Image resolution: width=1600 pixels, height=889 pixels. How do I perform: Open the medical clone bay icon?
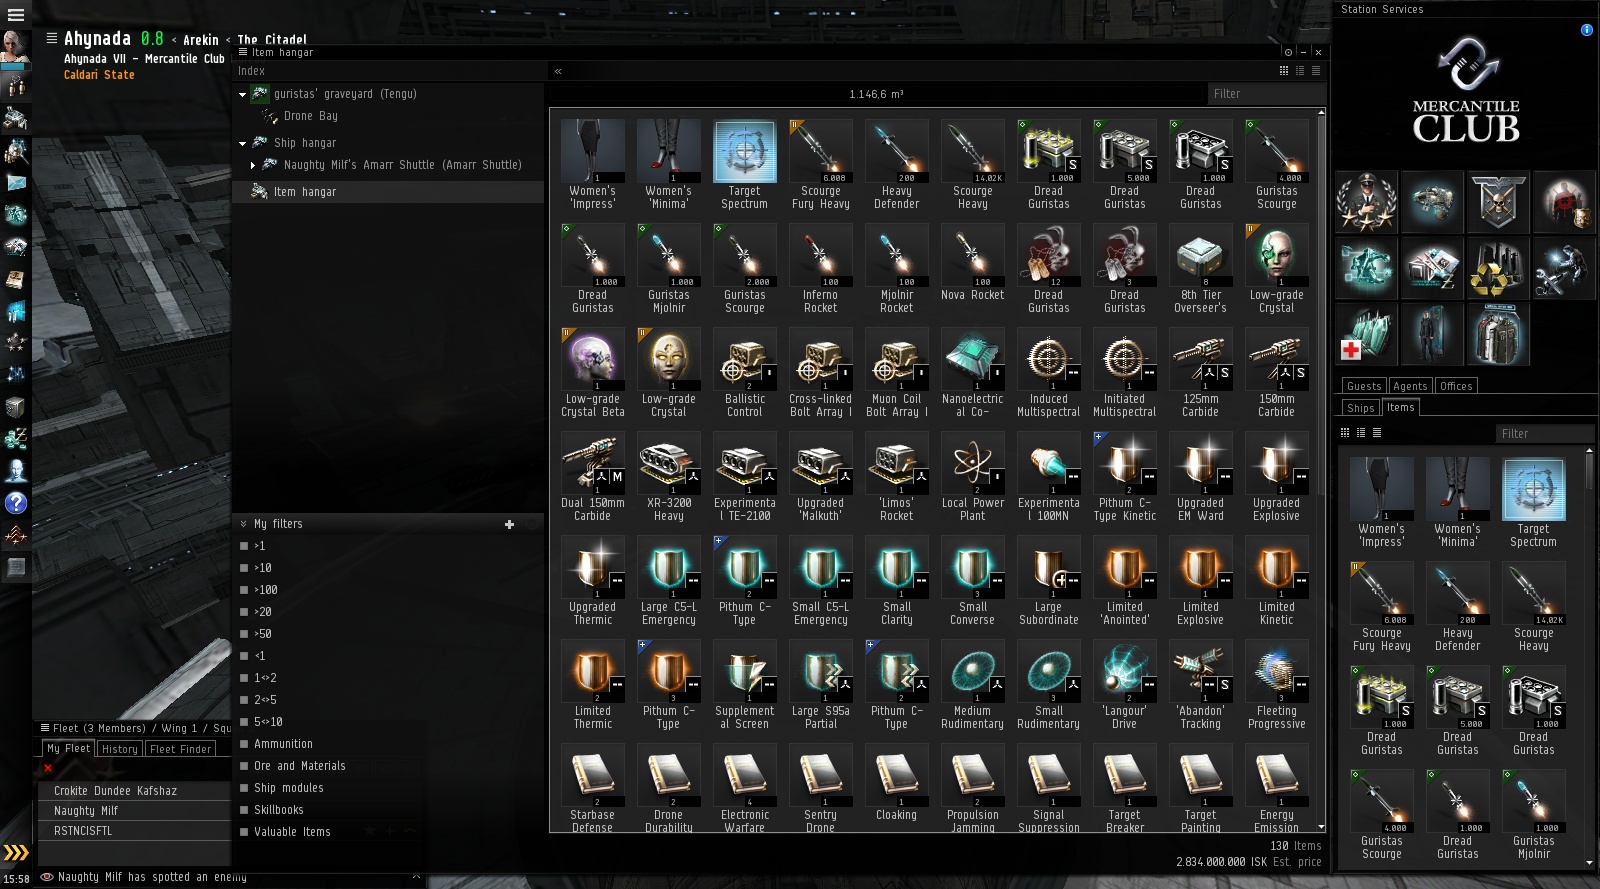tap(1366, 334)
